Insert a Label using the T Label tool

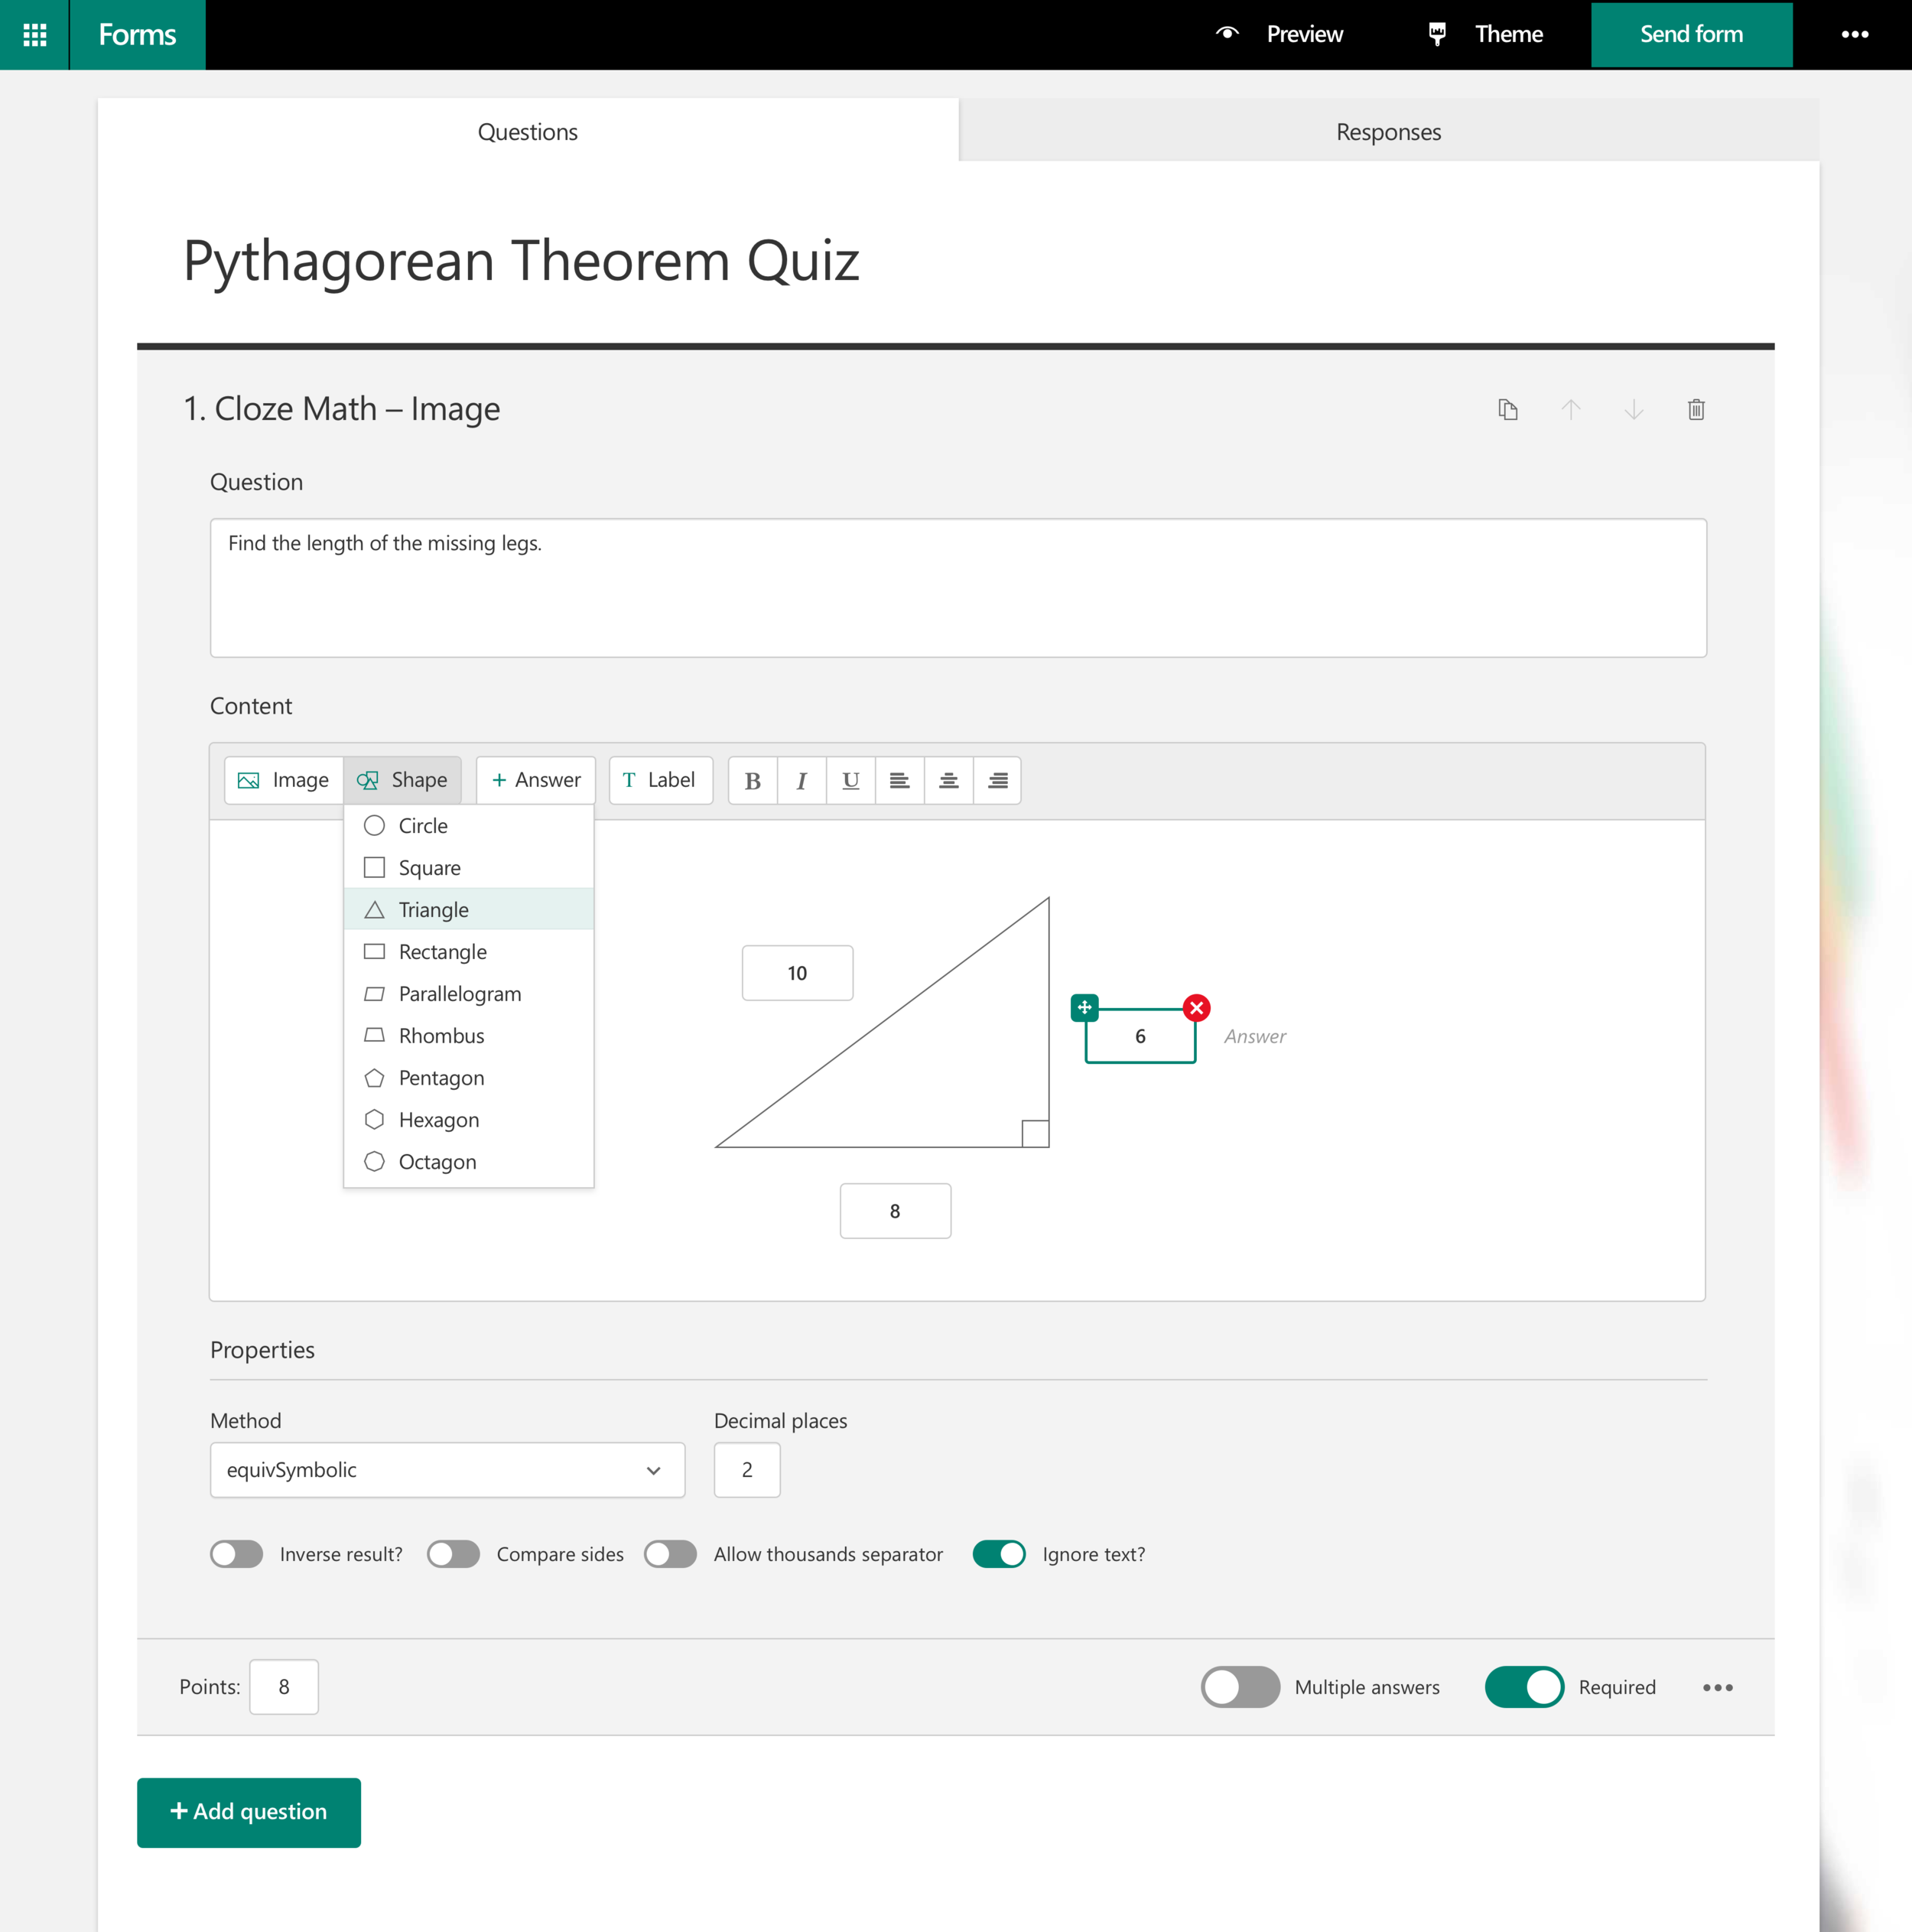[x=660, y=780]
